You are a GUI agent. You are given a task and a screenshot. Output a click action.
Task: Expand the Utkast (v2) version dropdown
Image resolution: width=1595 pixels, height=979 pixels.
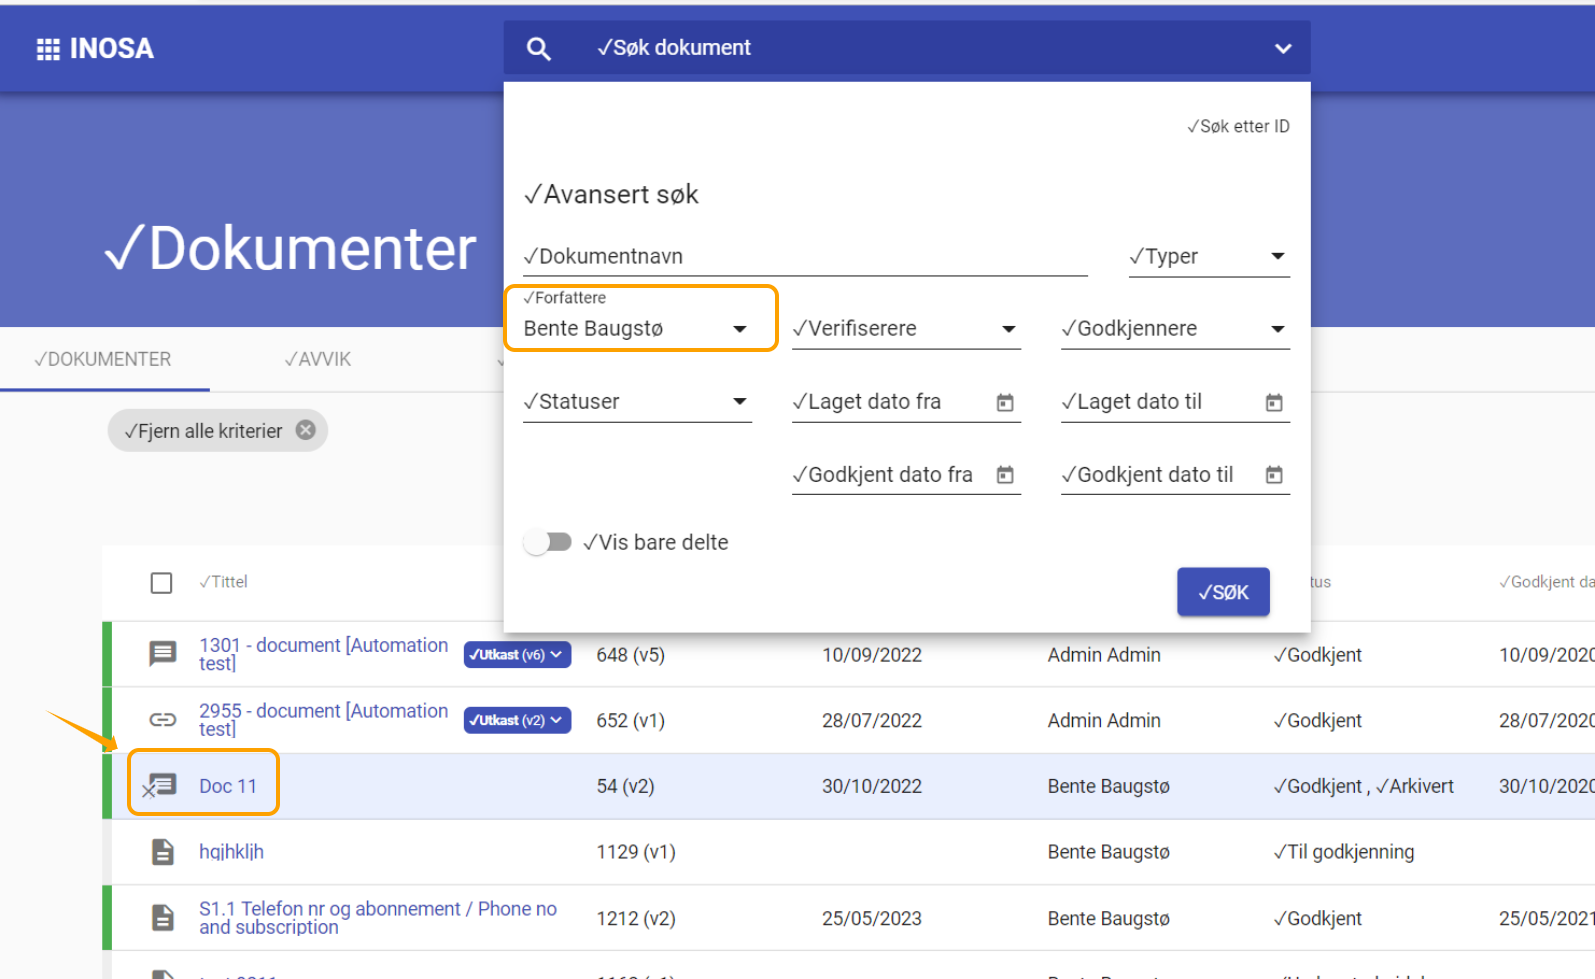tap(517, 720)
